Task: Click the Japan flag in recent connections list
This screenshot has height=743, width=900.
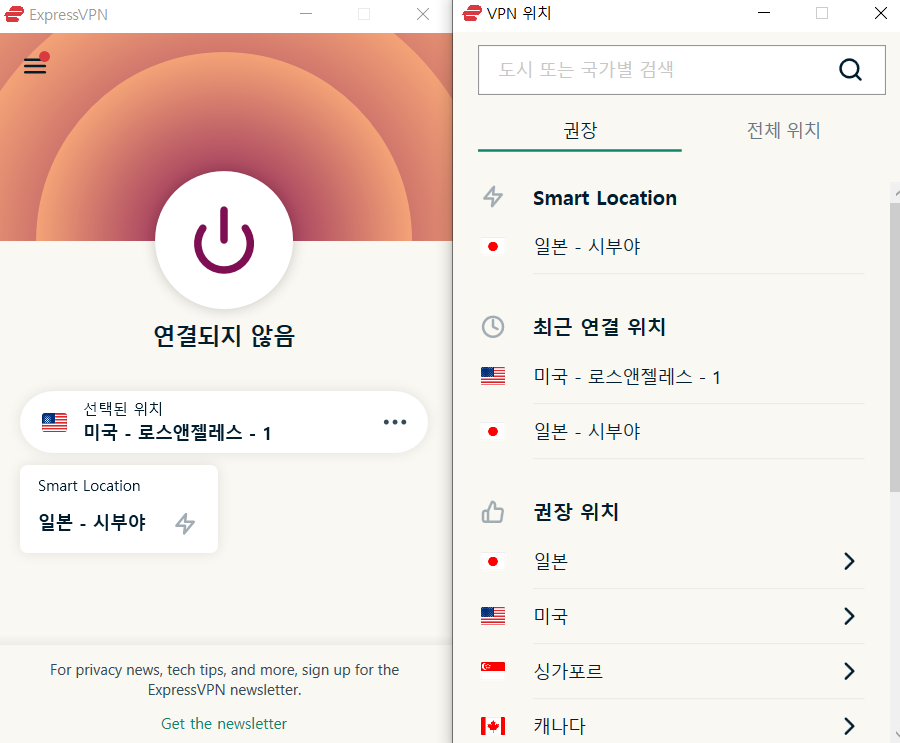Action: (x=492, y=432)
